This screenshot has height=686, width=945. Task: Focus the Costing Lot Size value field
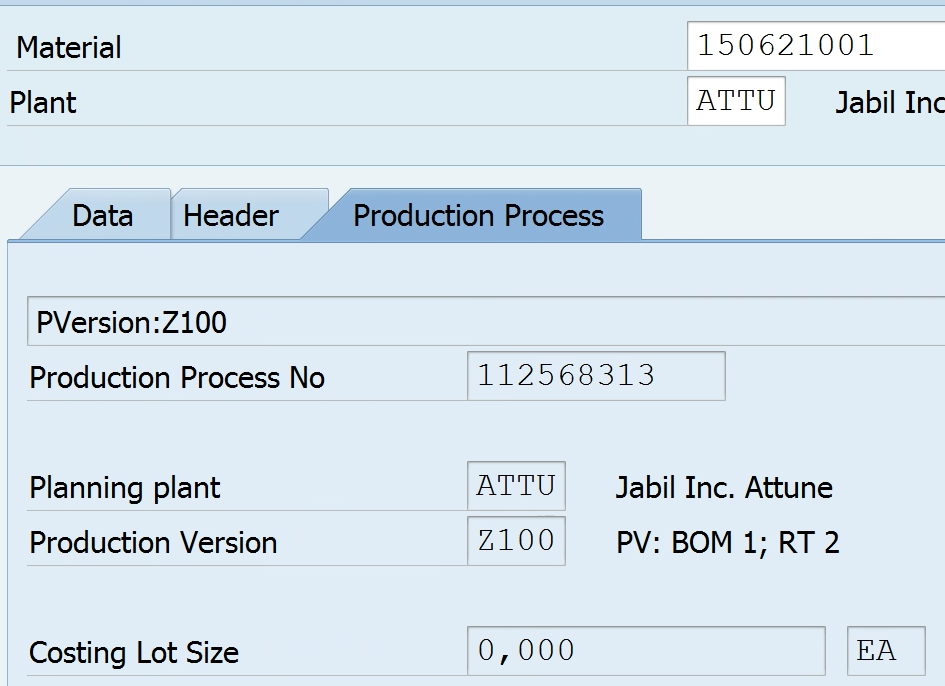645,652
